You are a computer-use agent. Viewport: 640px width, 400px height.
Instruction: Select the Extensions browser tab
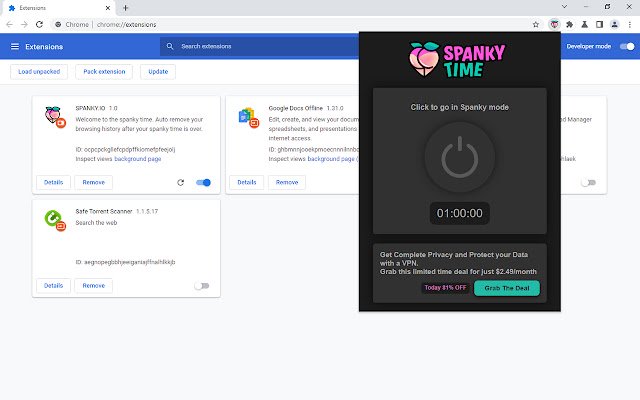58,8
